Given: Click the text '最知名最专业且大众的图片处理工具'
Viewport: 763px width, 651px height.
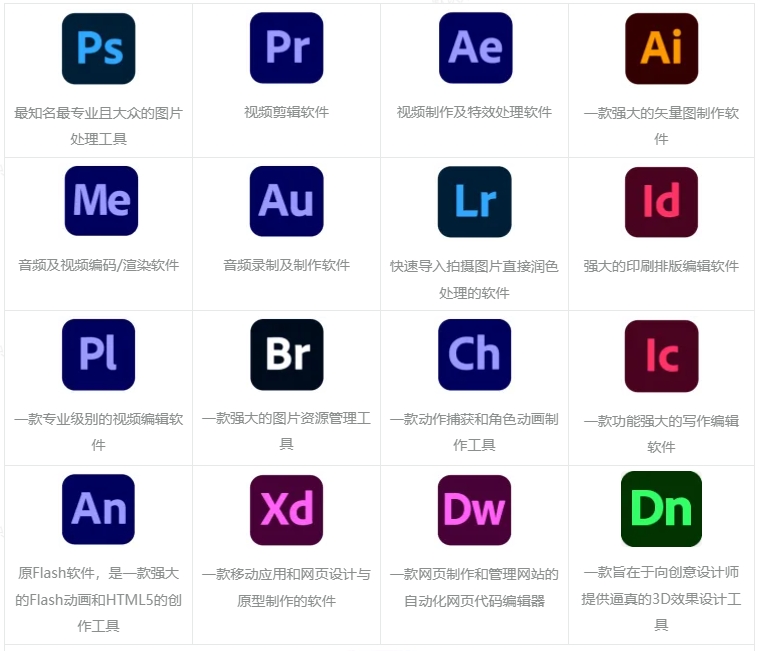Looking at the screenshot, I should pos(99,126).
